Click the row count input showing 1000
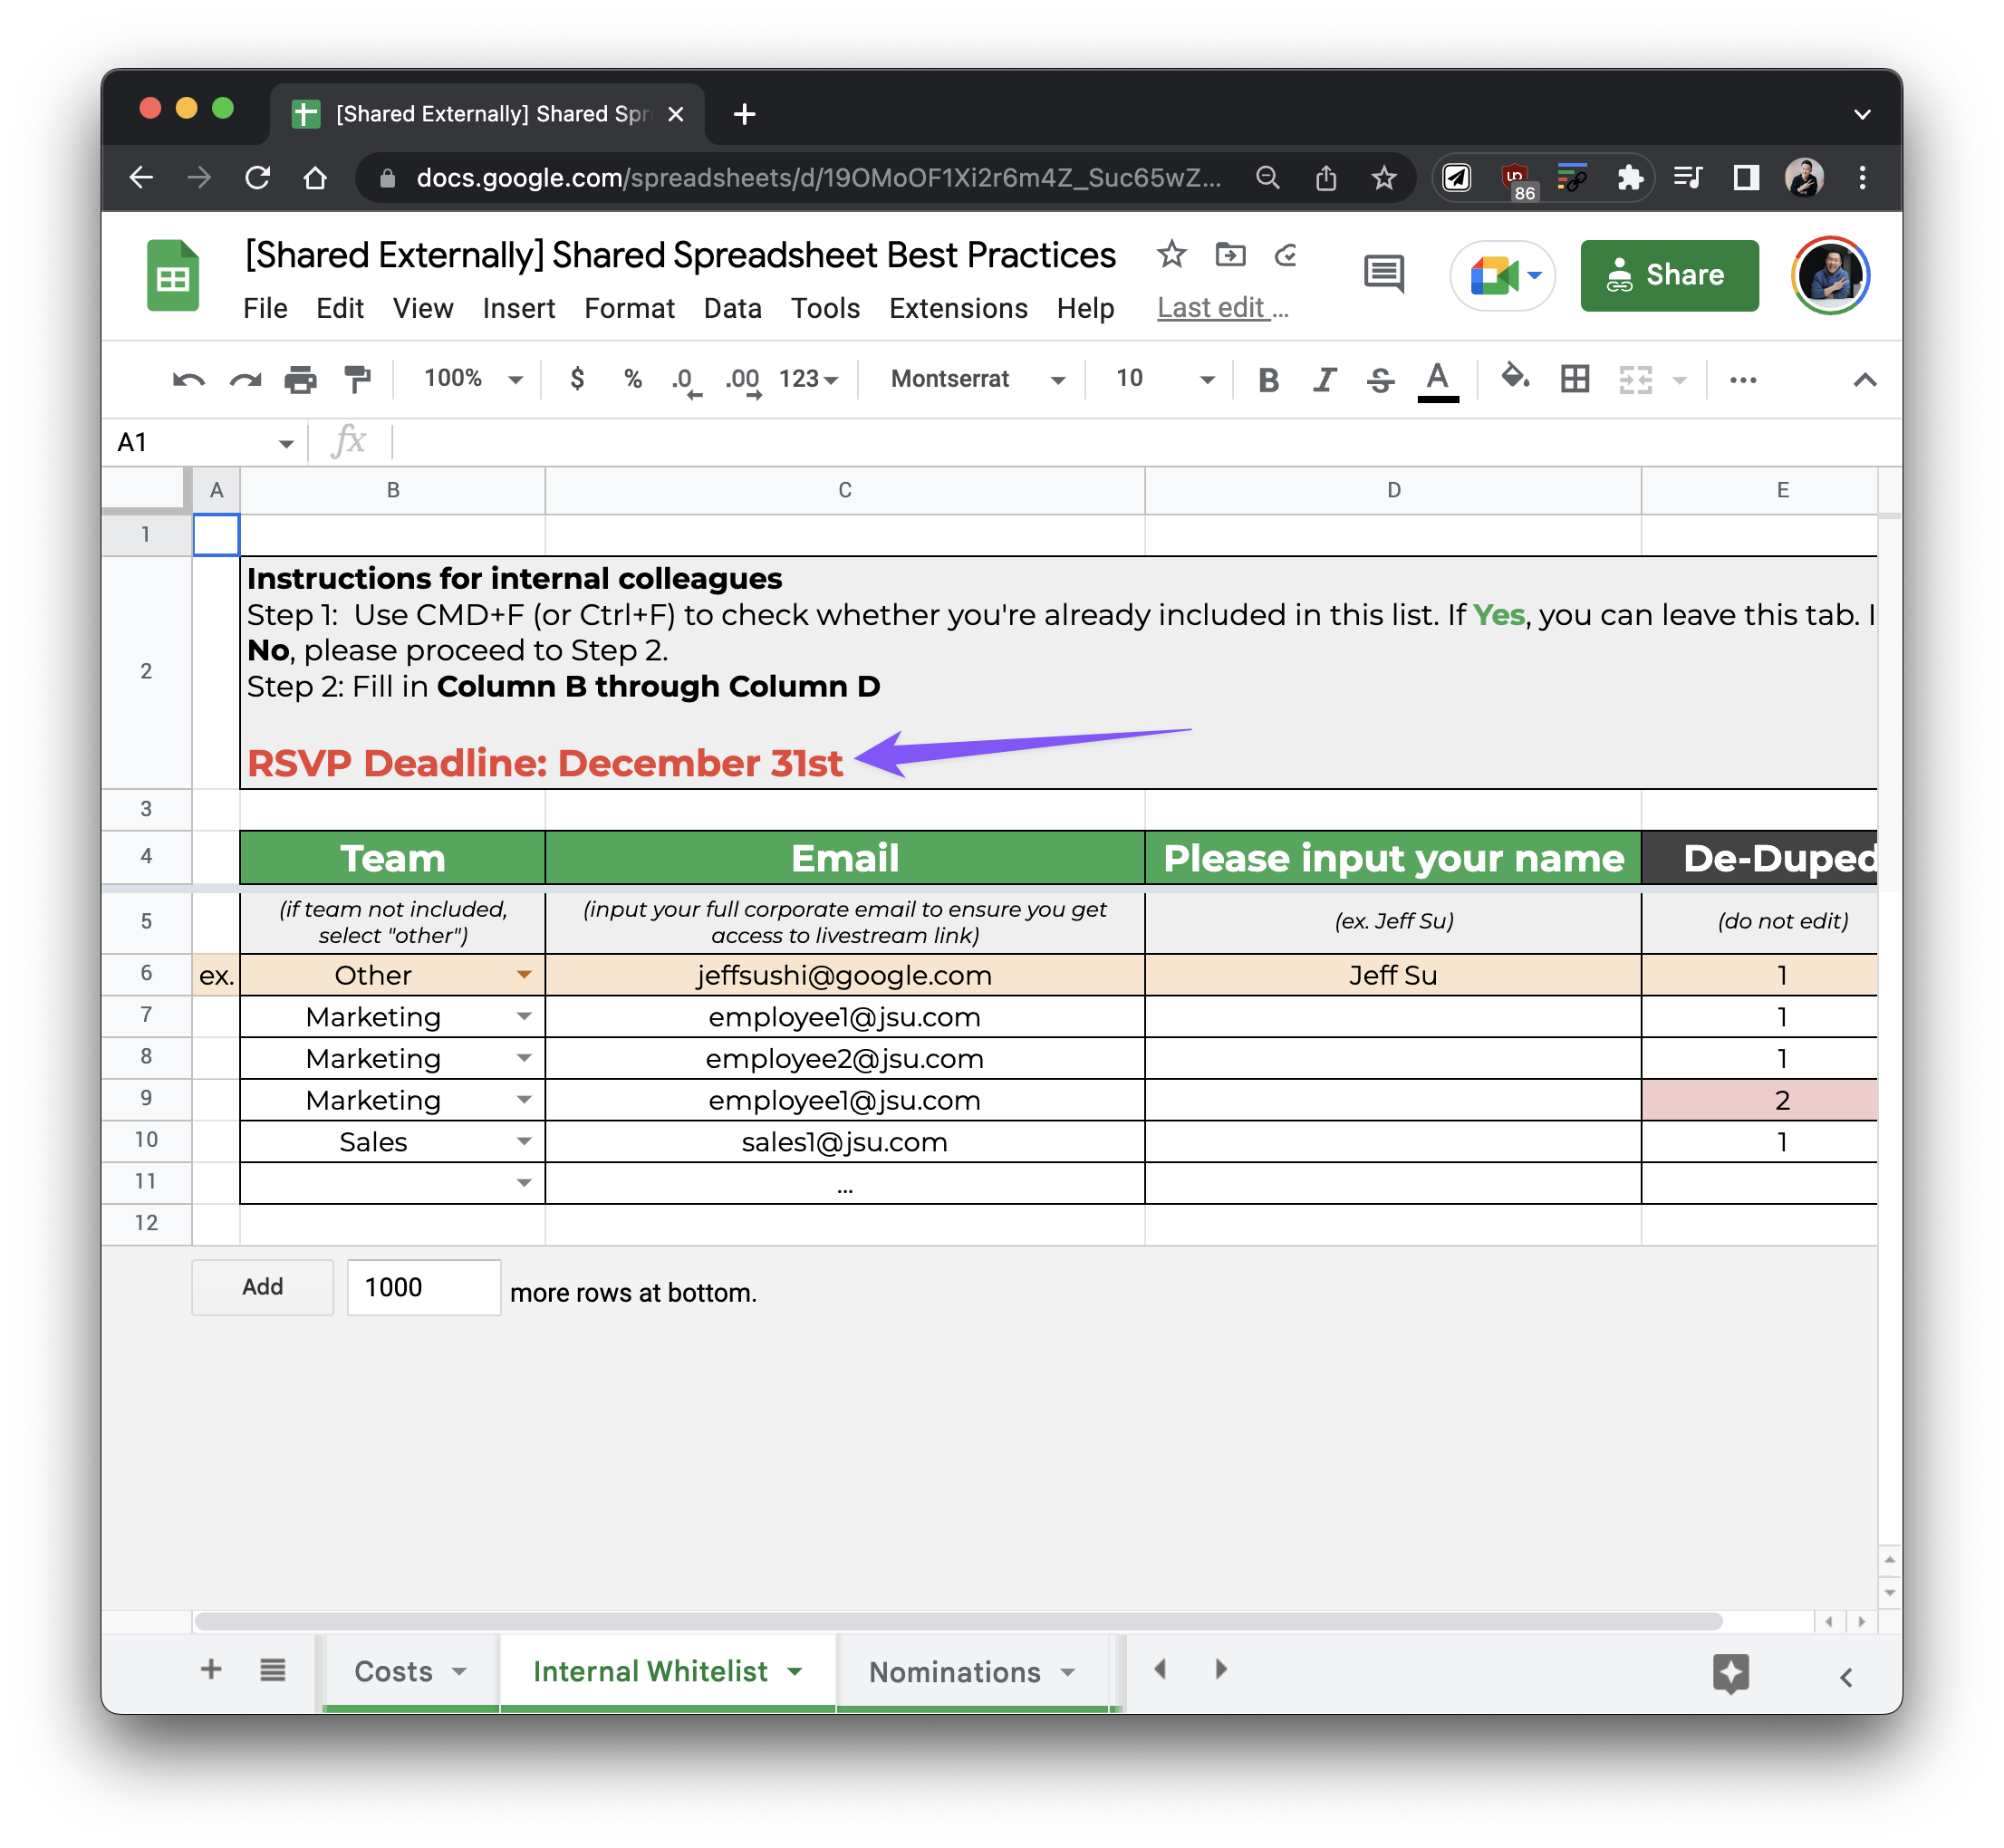The image size is (2004, 1848). (x=423, y=1287)
